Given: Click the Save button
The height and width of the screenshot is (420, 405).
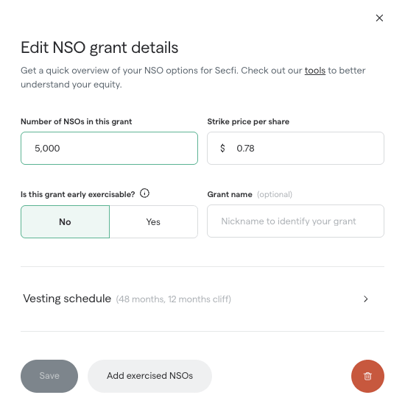Looking at the screenshot, I should tap(49, 376).
